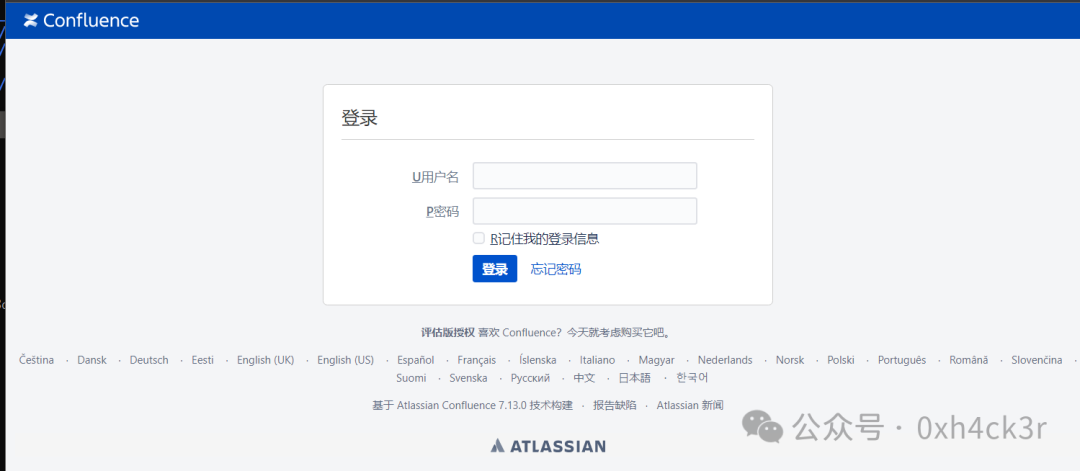Switch language to Português

tap(902, 360)
